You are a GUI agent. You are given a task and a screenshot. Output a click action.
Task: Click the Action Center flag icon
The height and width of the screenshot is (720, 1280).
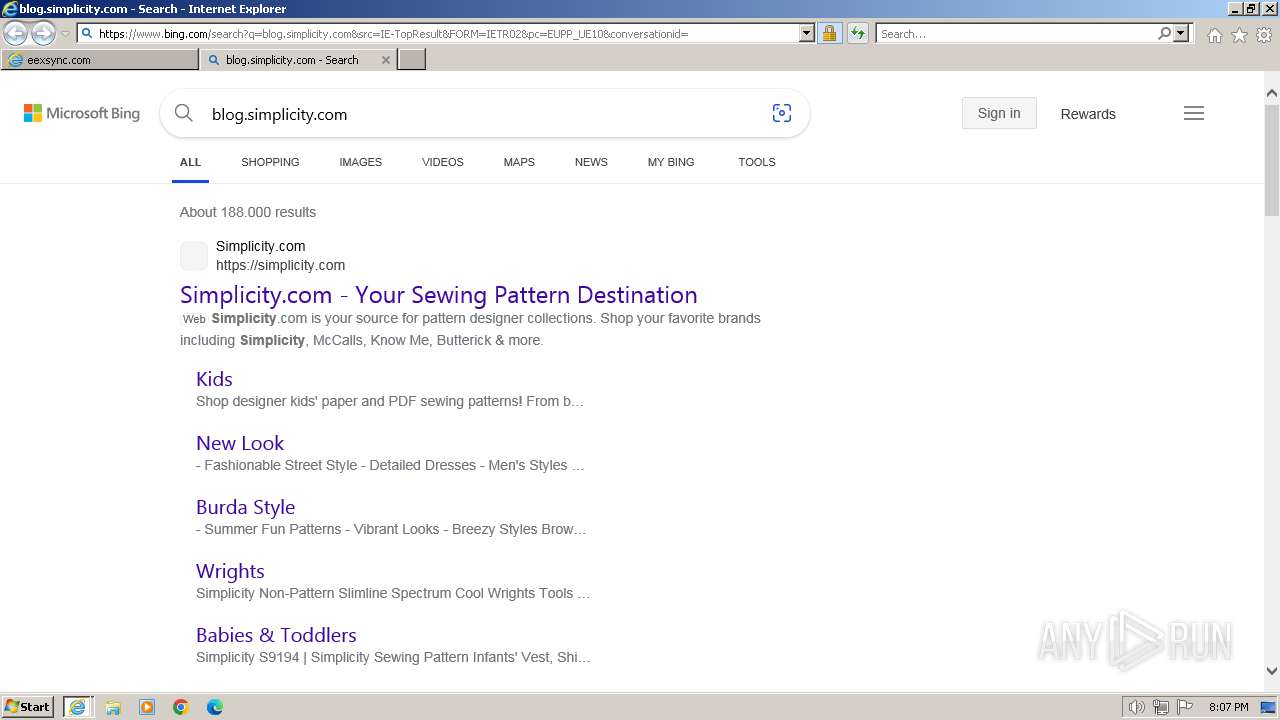point(1185,707)
